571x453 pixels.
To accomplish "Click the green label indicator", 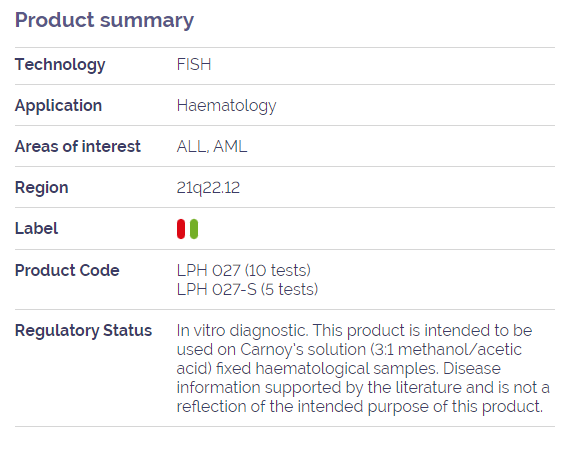I will point(194,229).
